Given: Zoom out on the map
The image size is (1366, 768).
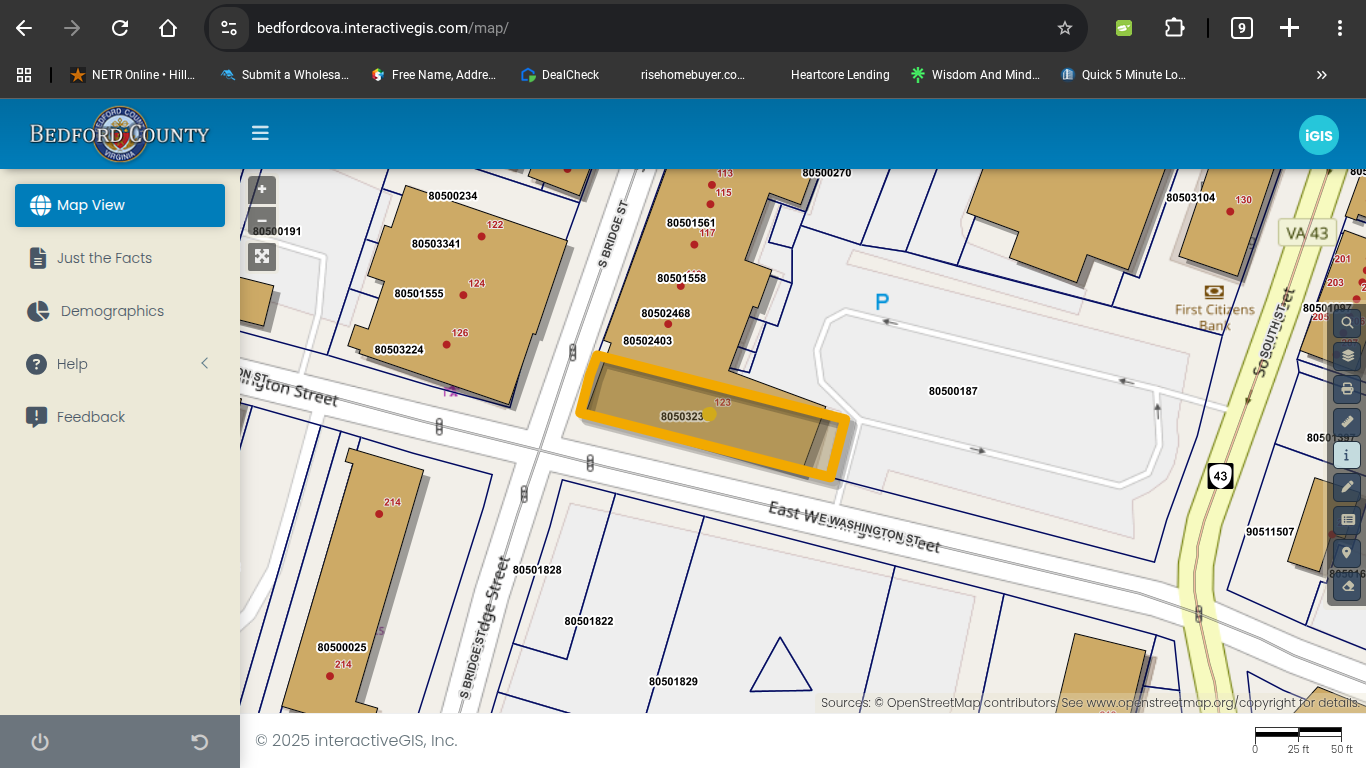Looking at the screenshot, I should click(x=262, y=221).
